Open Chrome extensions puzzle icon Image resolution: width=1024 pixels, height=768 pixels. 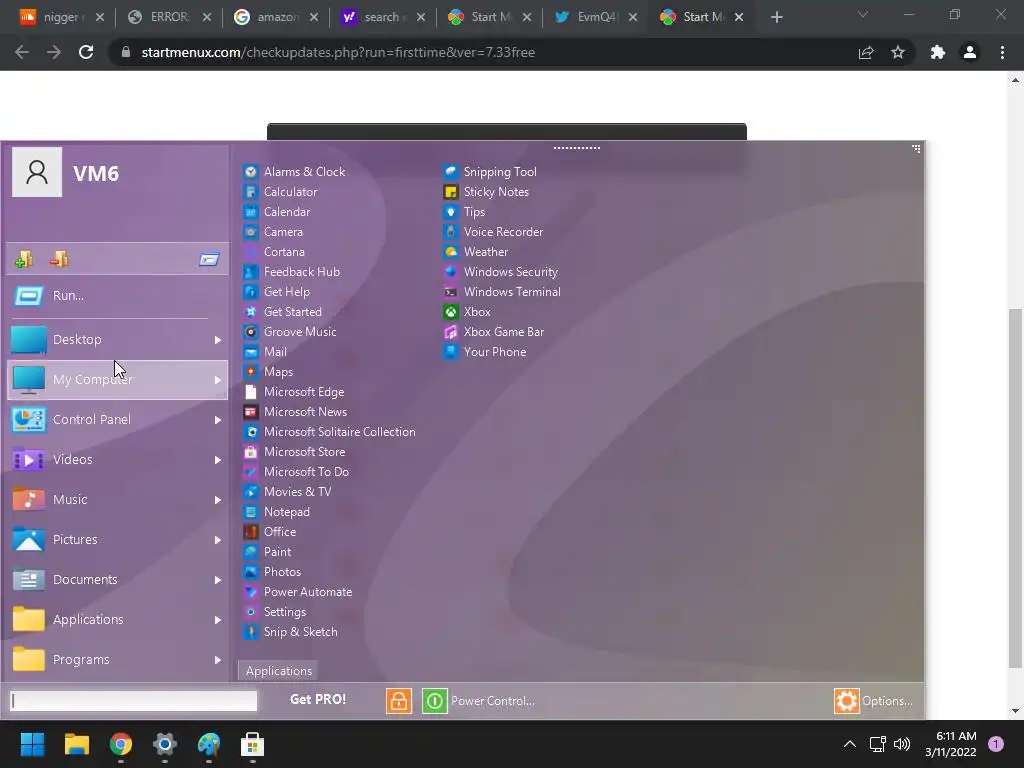click(x=938, y=52)
